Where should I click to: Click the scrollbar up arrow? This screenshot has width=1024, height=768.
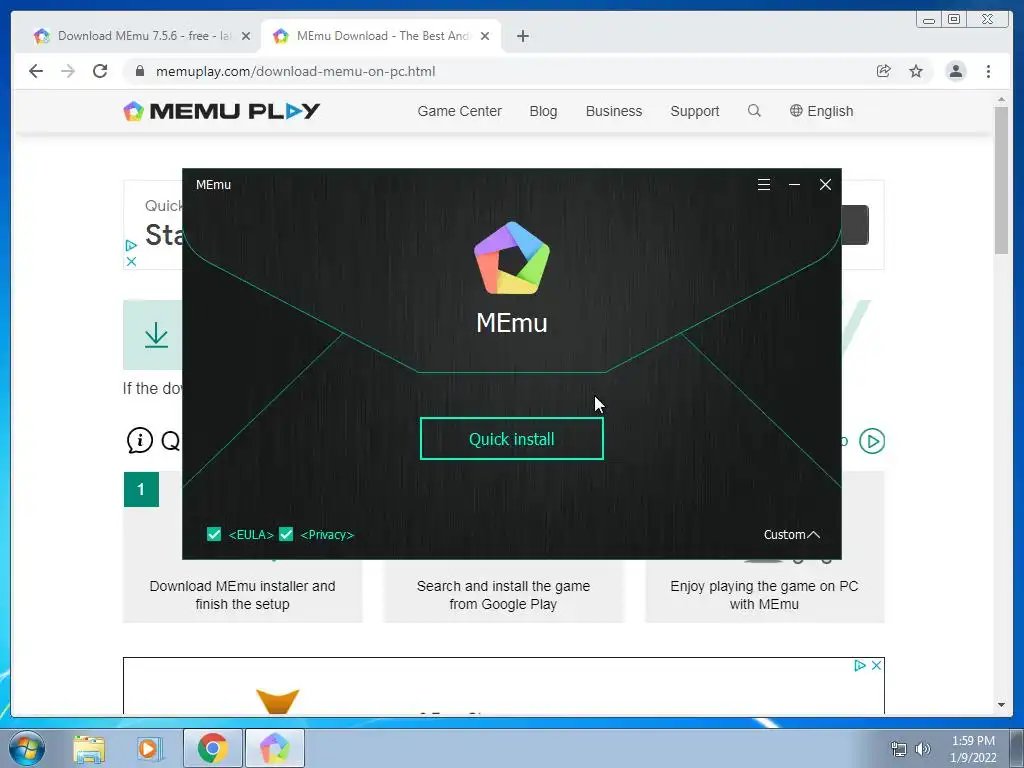coord(1001,99)
